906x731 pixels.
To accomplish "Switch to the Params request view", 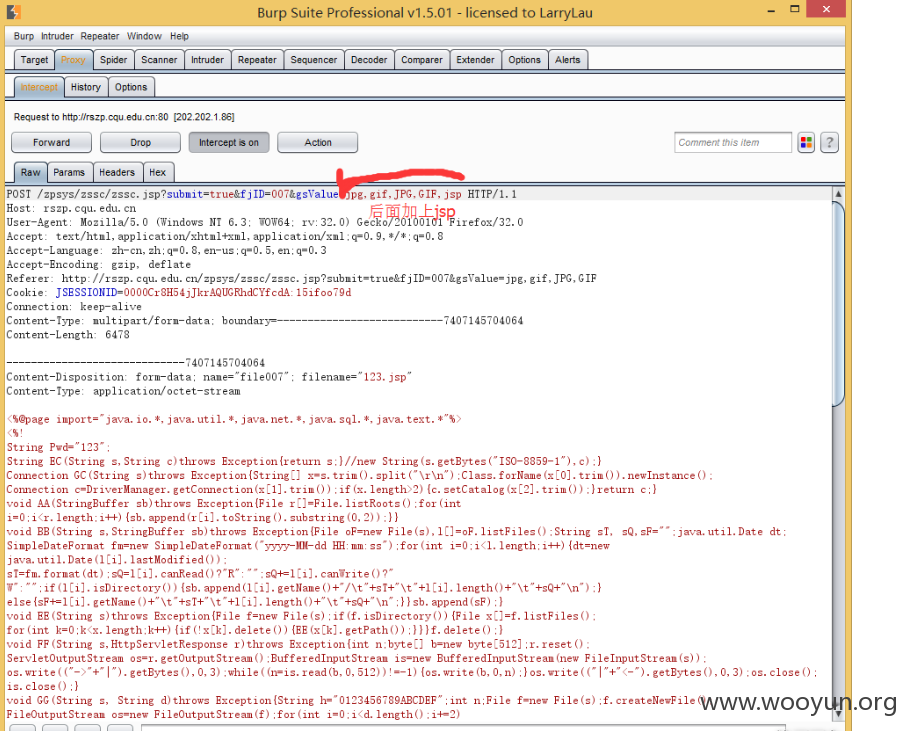I will 69,172.
